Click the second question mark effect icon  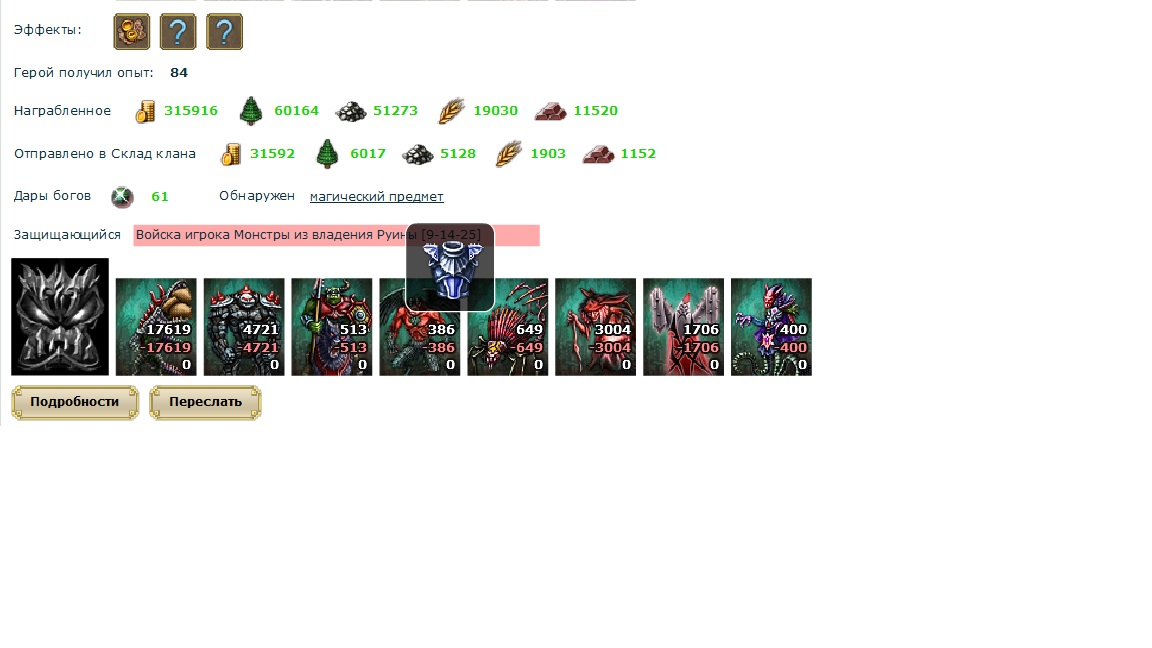tap(224, 32)
